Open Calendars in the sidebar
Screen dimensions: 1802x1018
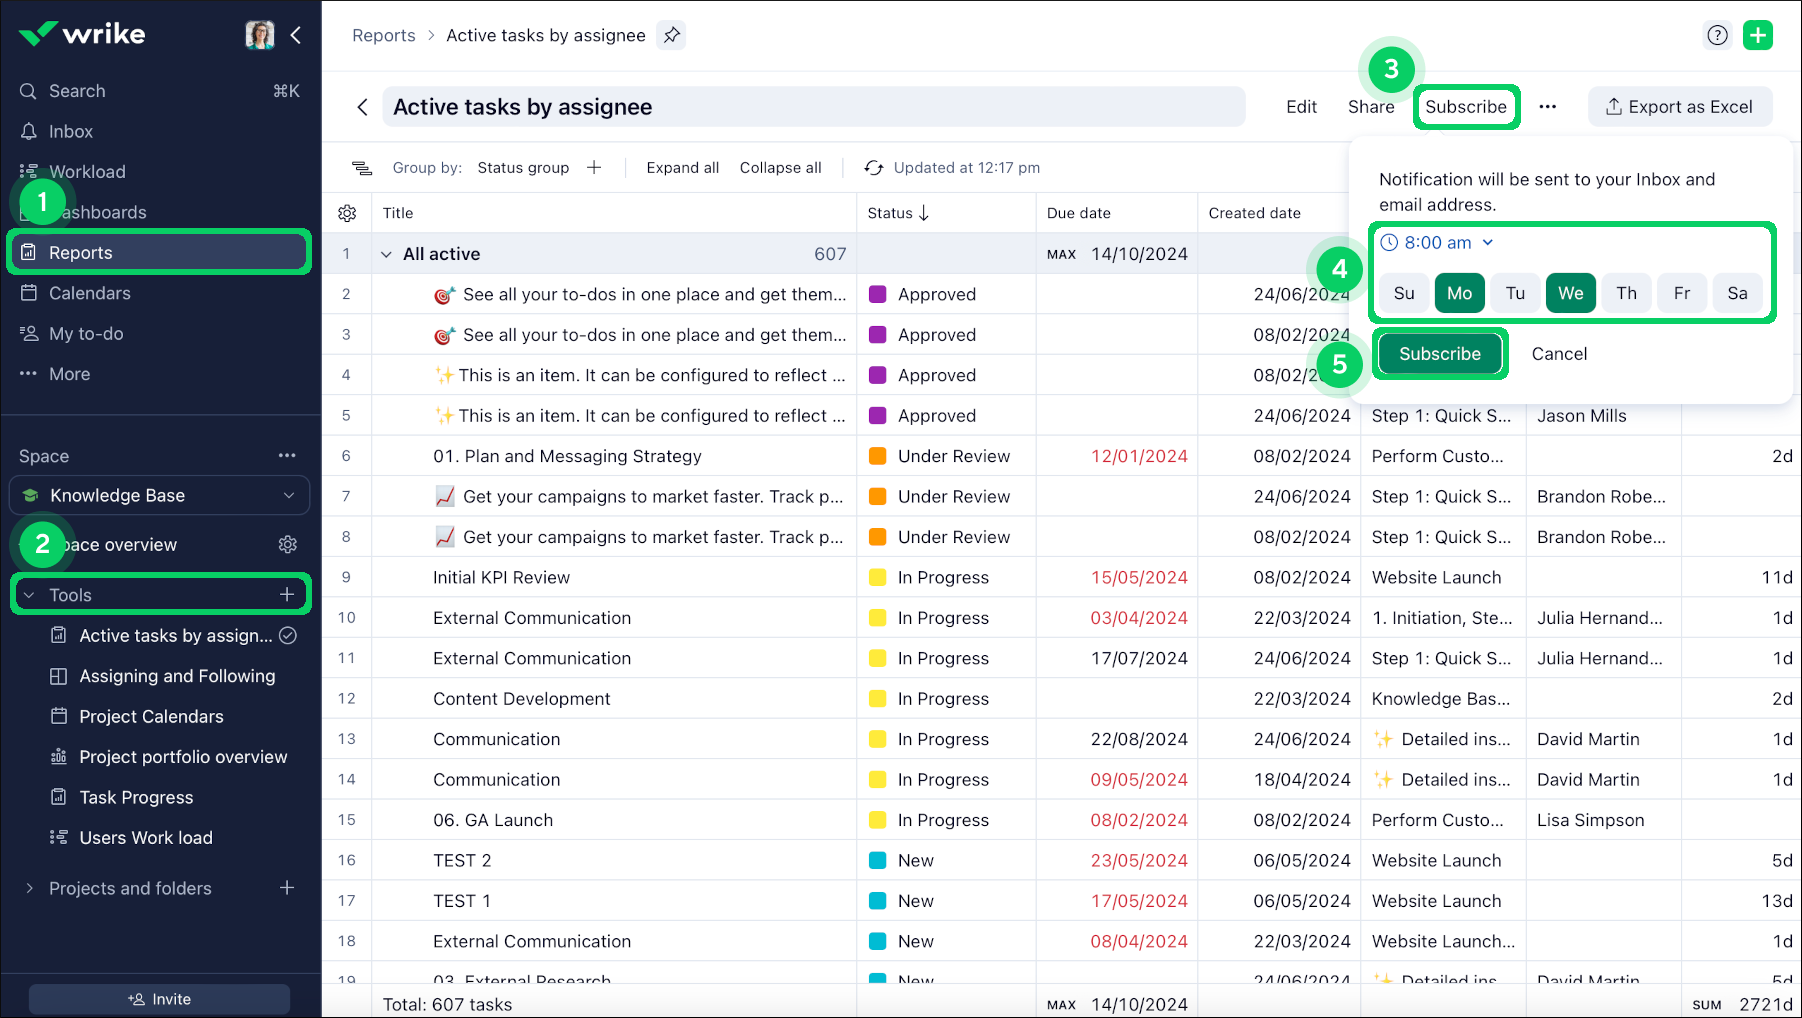(x=89, y=293)
